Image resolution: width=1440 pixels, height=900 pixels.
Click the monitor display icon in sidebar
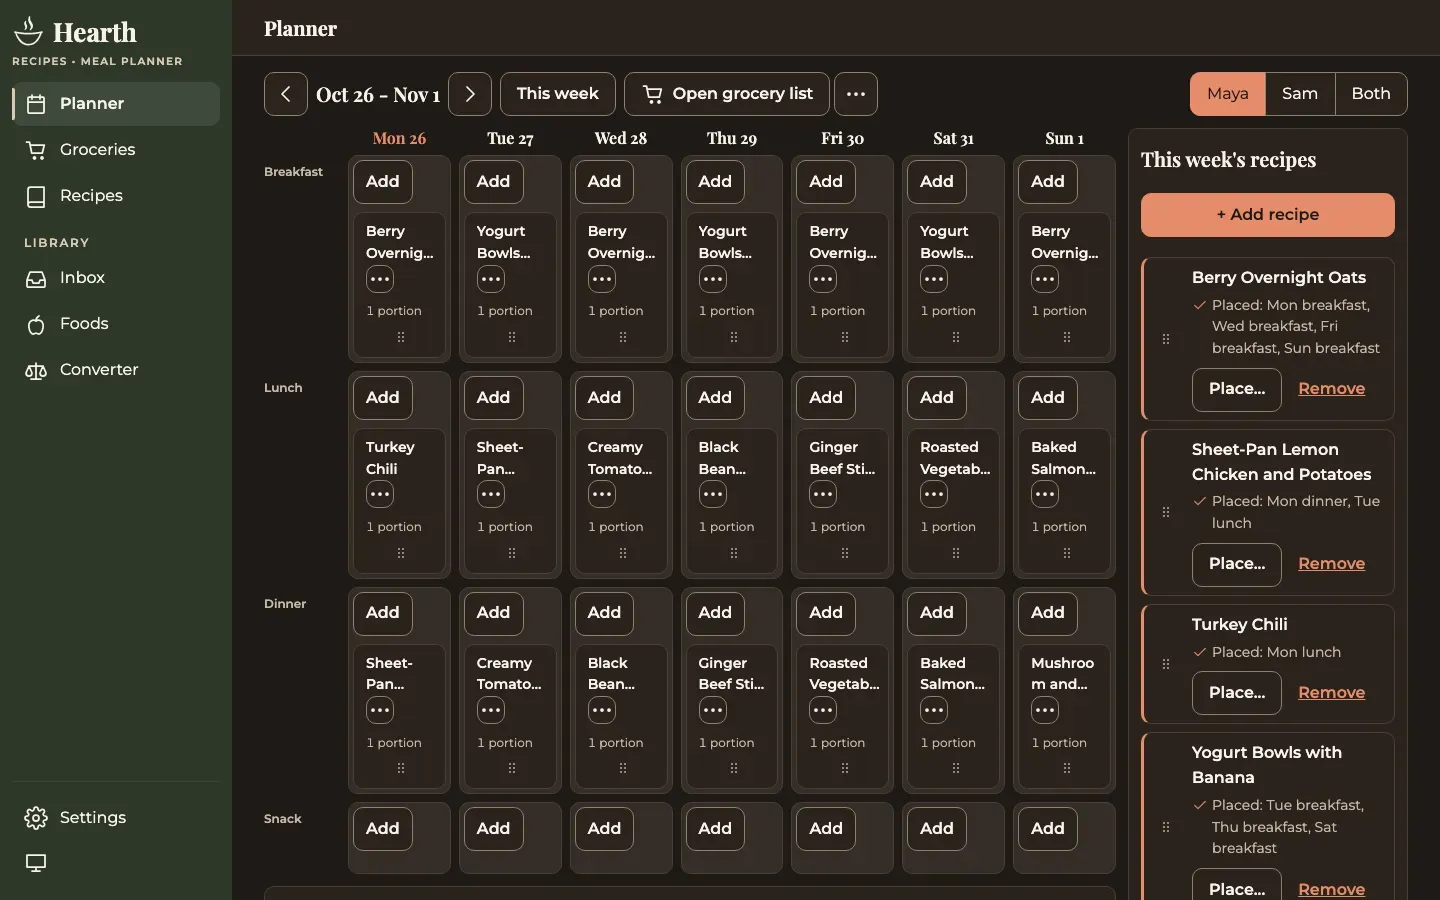coord(36,863)
